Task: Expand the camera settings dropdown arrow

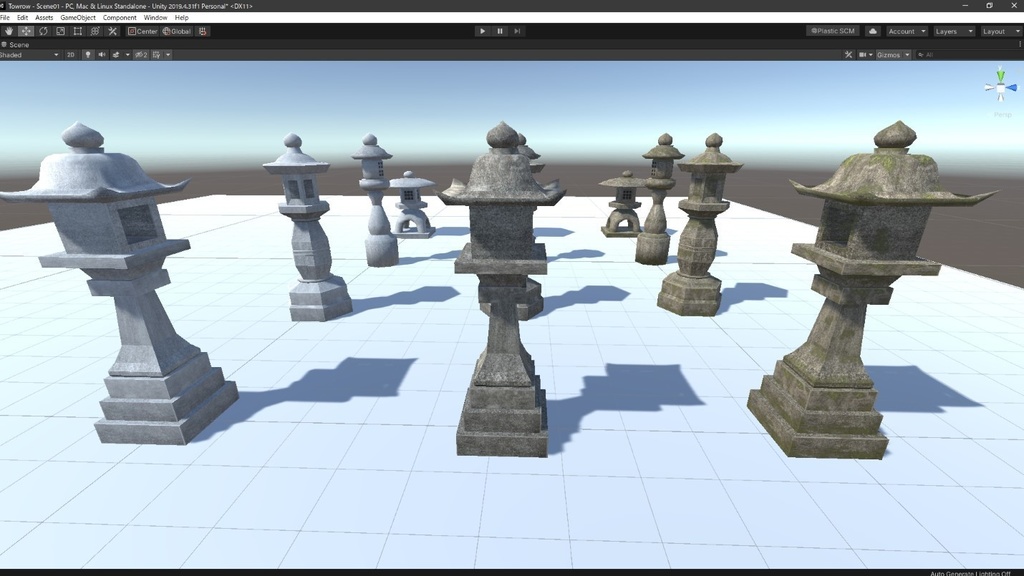Action: coord(871,55)
